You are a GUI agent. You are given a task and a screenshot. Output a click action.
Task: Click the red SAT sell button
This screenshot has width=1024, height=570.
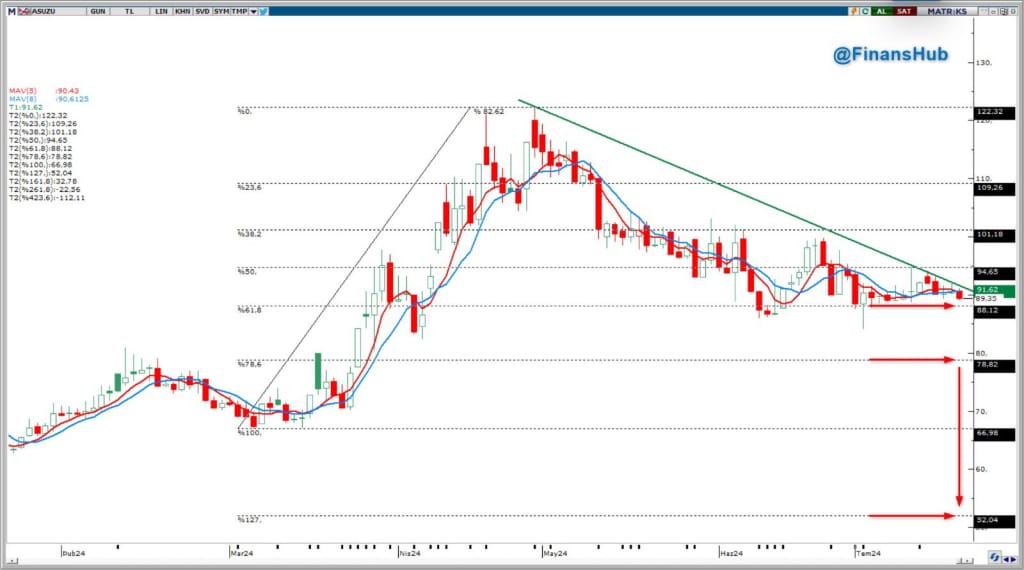pos(904,11)
